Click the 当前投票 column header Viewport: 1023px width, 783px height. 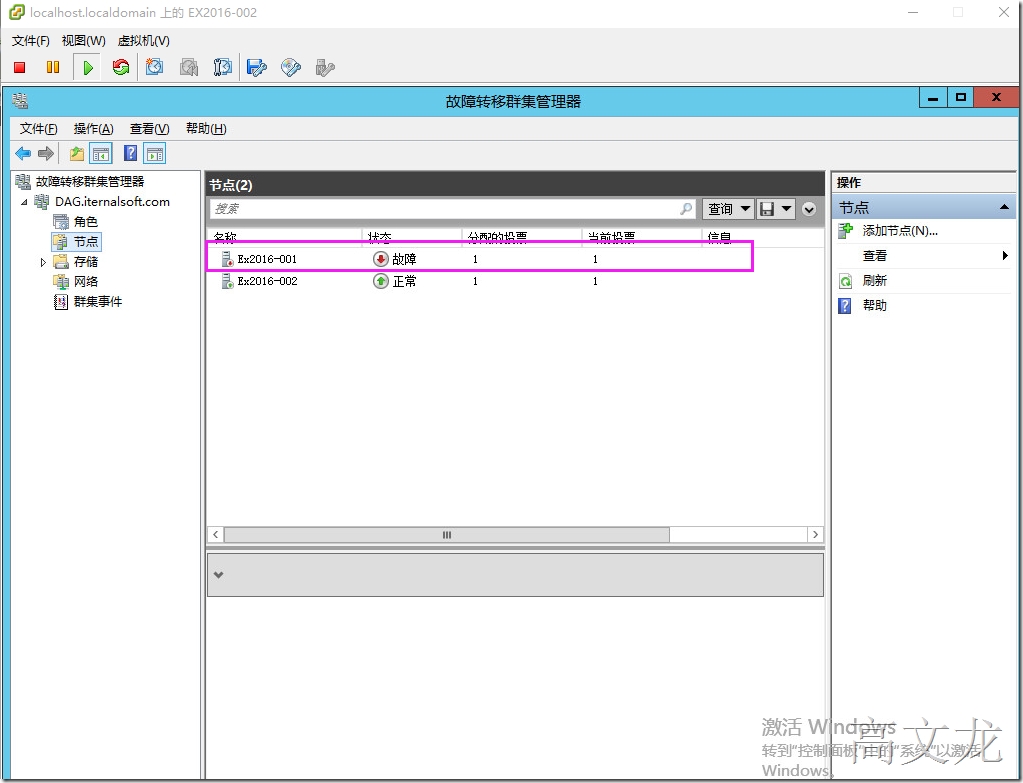(641, 238)
